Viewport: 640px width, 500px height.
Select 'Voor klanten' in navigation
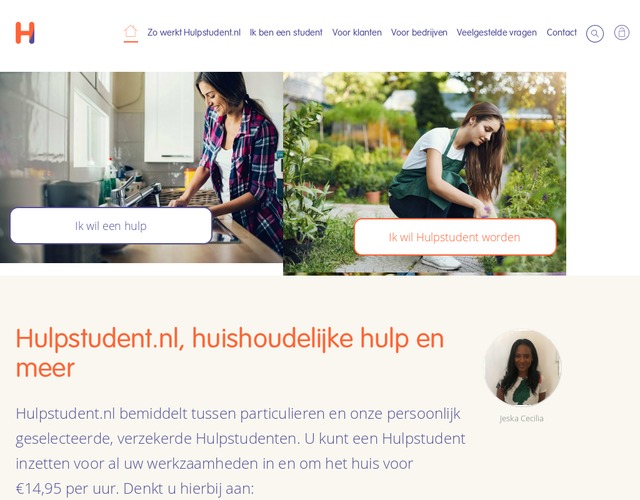(357, 33)
